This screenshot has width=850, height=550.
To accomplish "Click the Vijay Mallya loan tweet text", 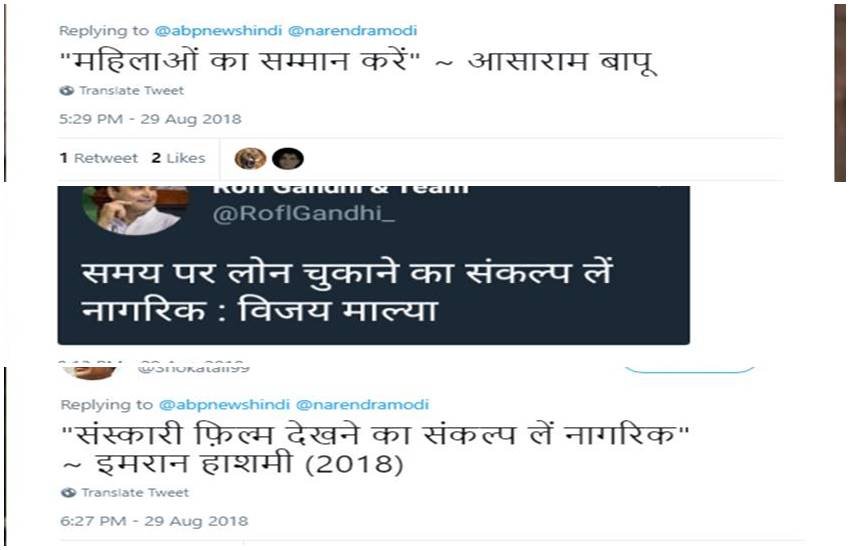I will (347, 291).
